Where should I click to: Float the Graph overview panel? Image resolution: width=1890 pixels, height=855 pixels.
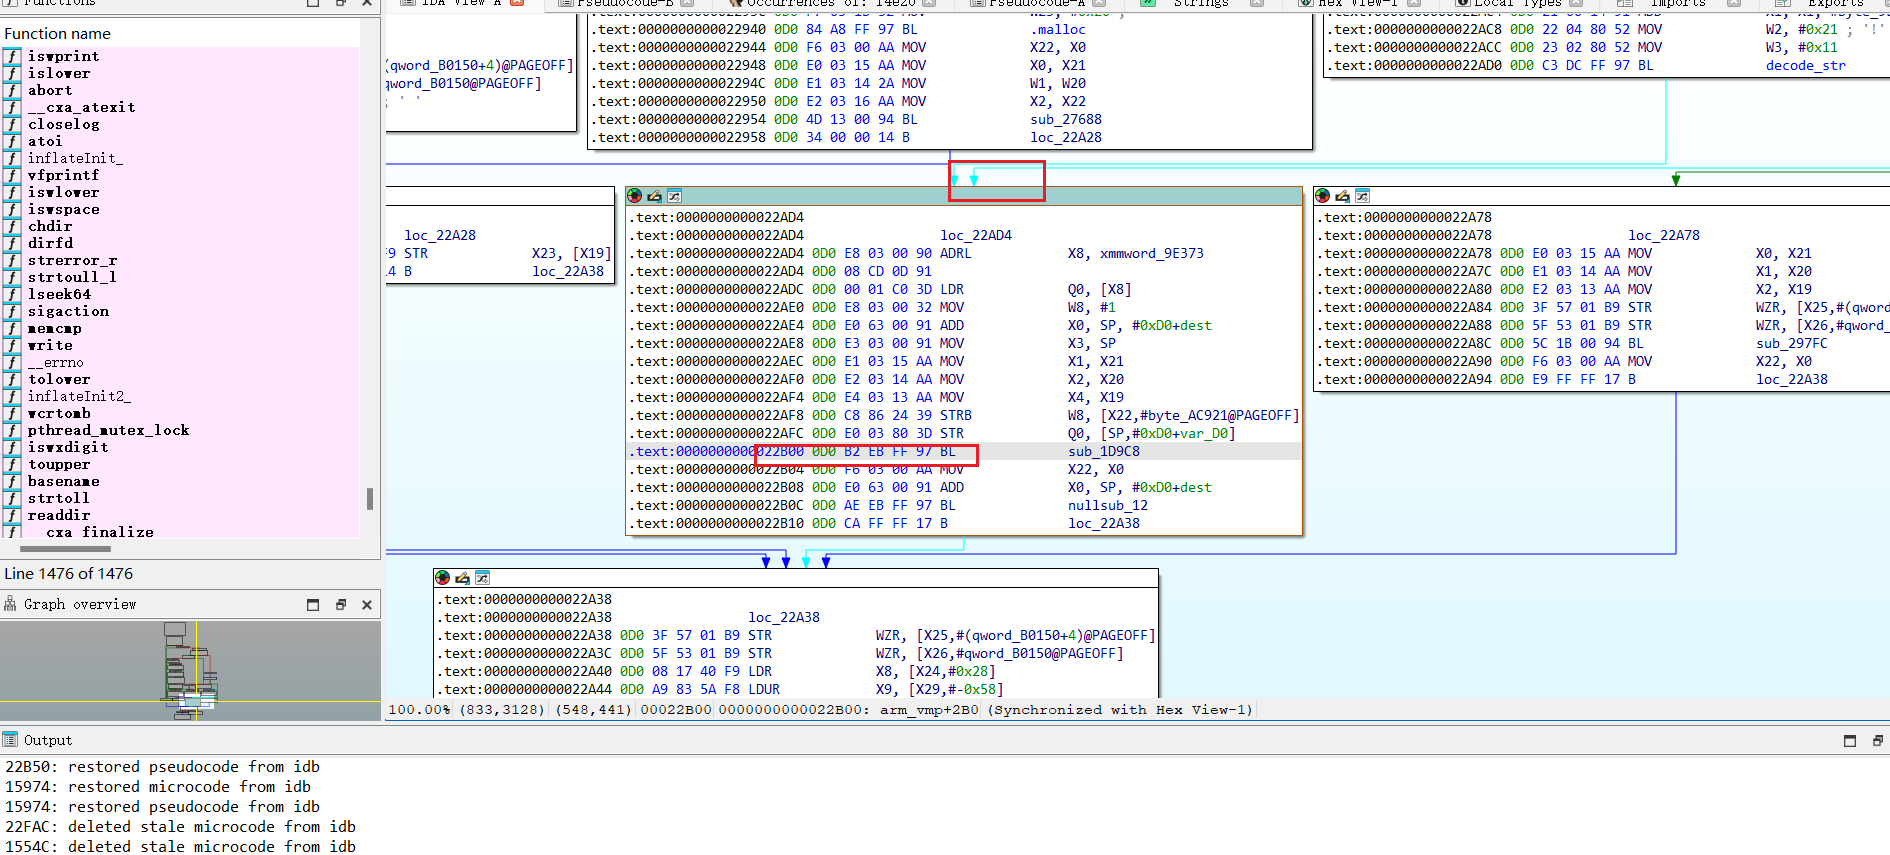click(x=340, y=605)
